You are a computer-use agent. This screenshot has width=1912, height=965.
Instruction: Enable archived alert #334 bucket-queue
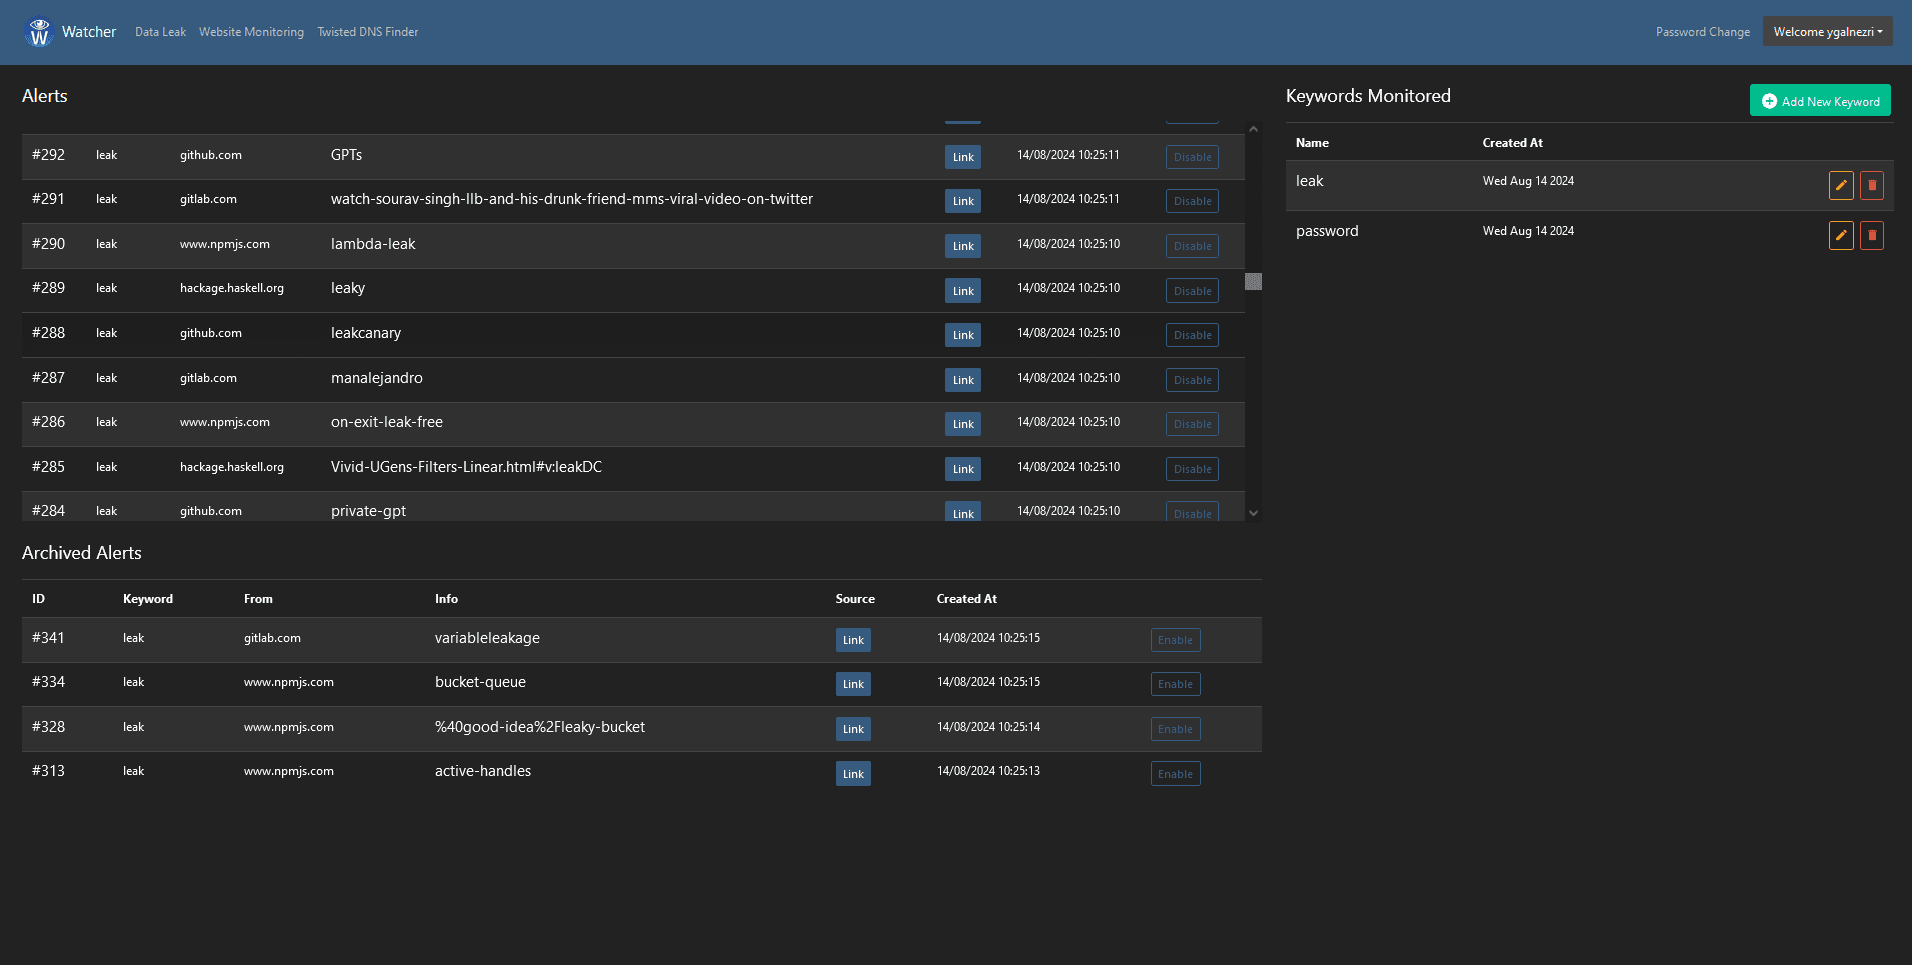click(x=1175, y=684)
